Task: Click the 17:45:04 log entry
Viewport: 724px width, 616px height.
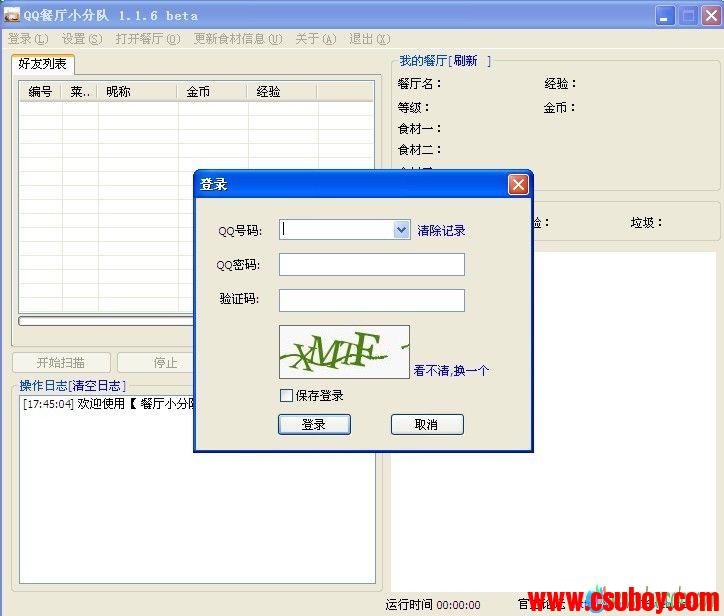Action: 110,404
